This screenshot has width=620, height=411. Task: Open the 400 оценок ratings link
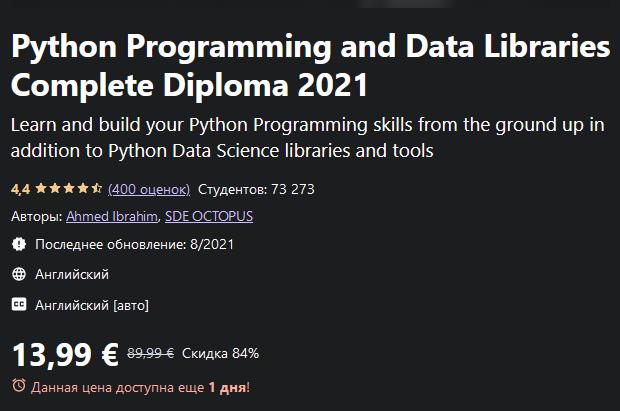[x=148, y=188]
